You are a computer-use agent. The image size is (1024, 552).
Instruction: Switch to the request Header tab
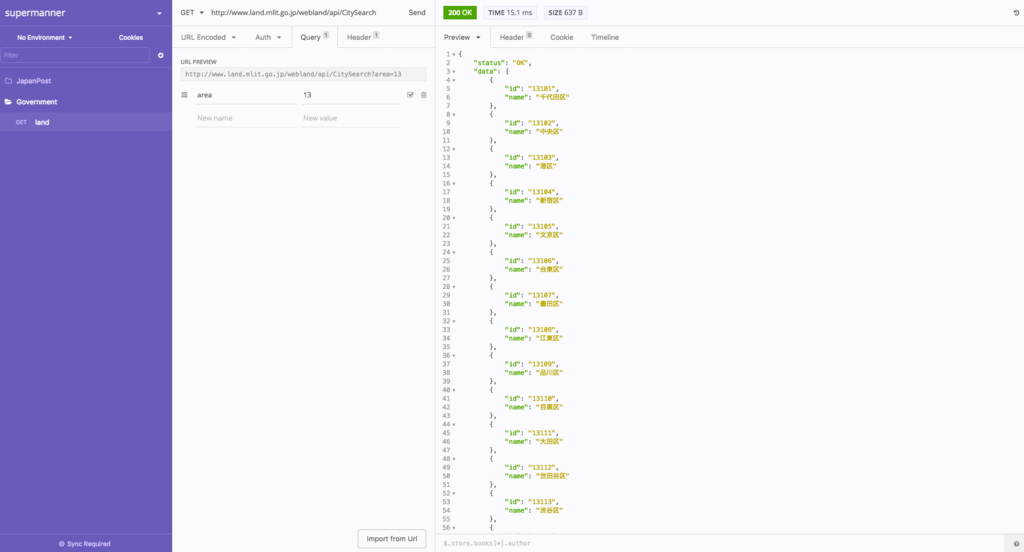click(362, 37)
